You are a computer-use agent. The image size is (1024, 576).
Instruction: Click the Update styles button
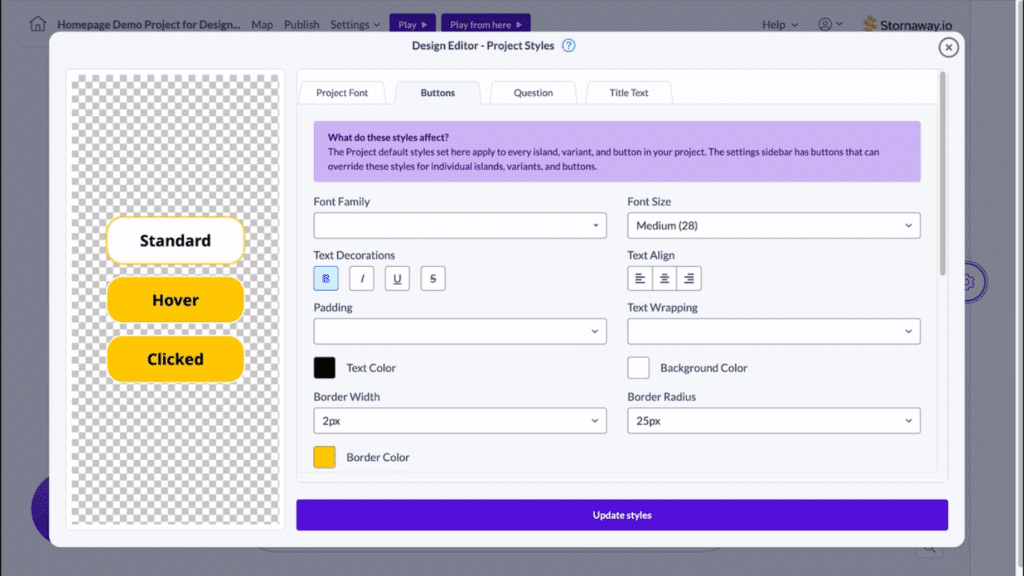622,515
